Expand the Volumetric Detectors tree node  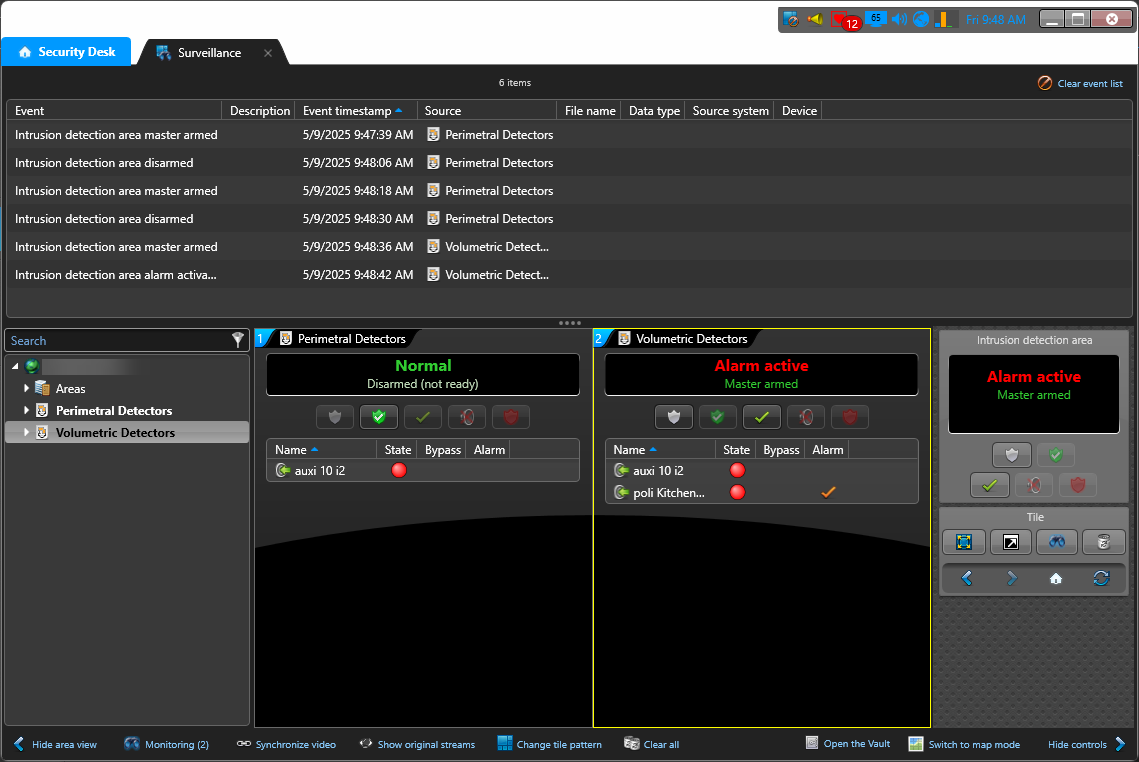pyautogui.click(x=27, y=433)
